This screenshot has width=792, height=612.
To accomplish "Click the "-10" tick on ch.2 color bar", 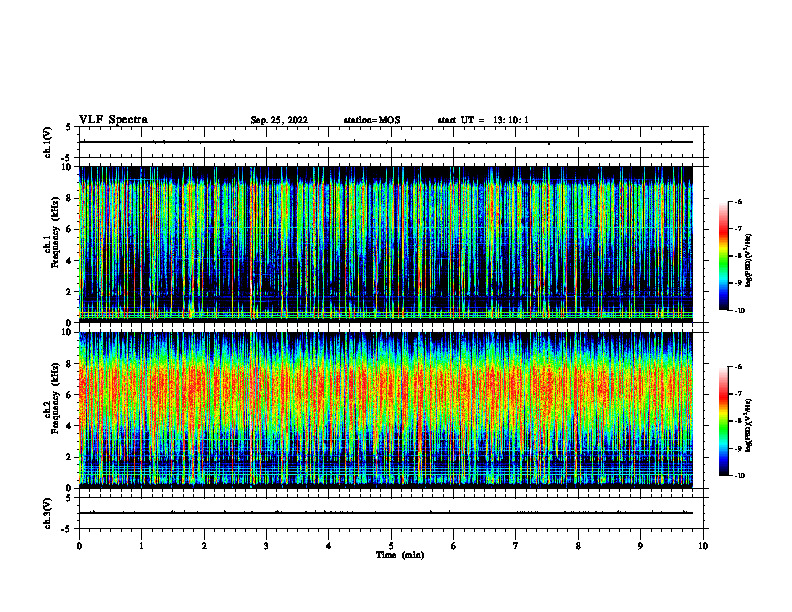I will (739, 476).
